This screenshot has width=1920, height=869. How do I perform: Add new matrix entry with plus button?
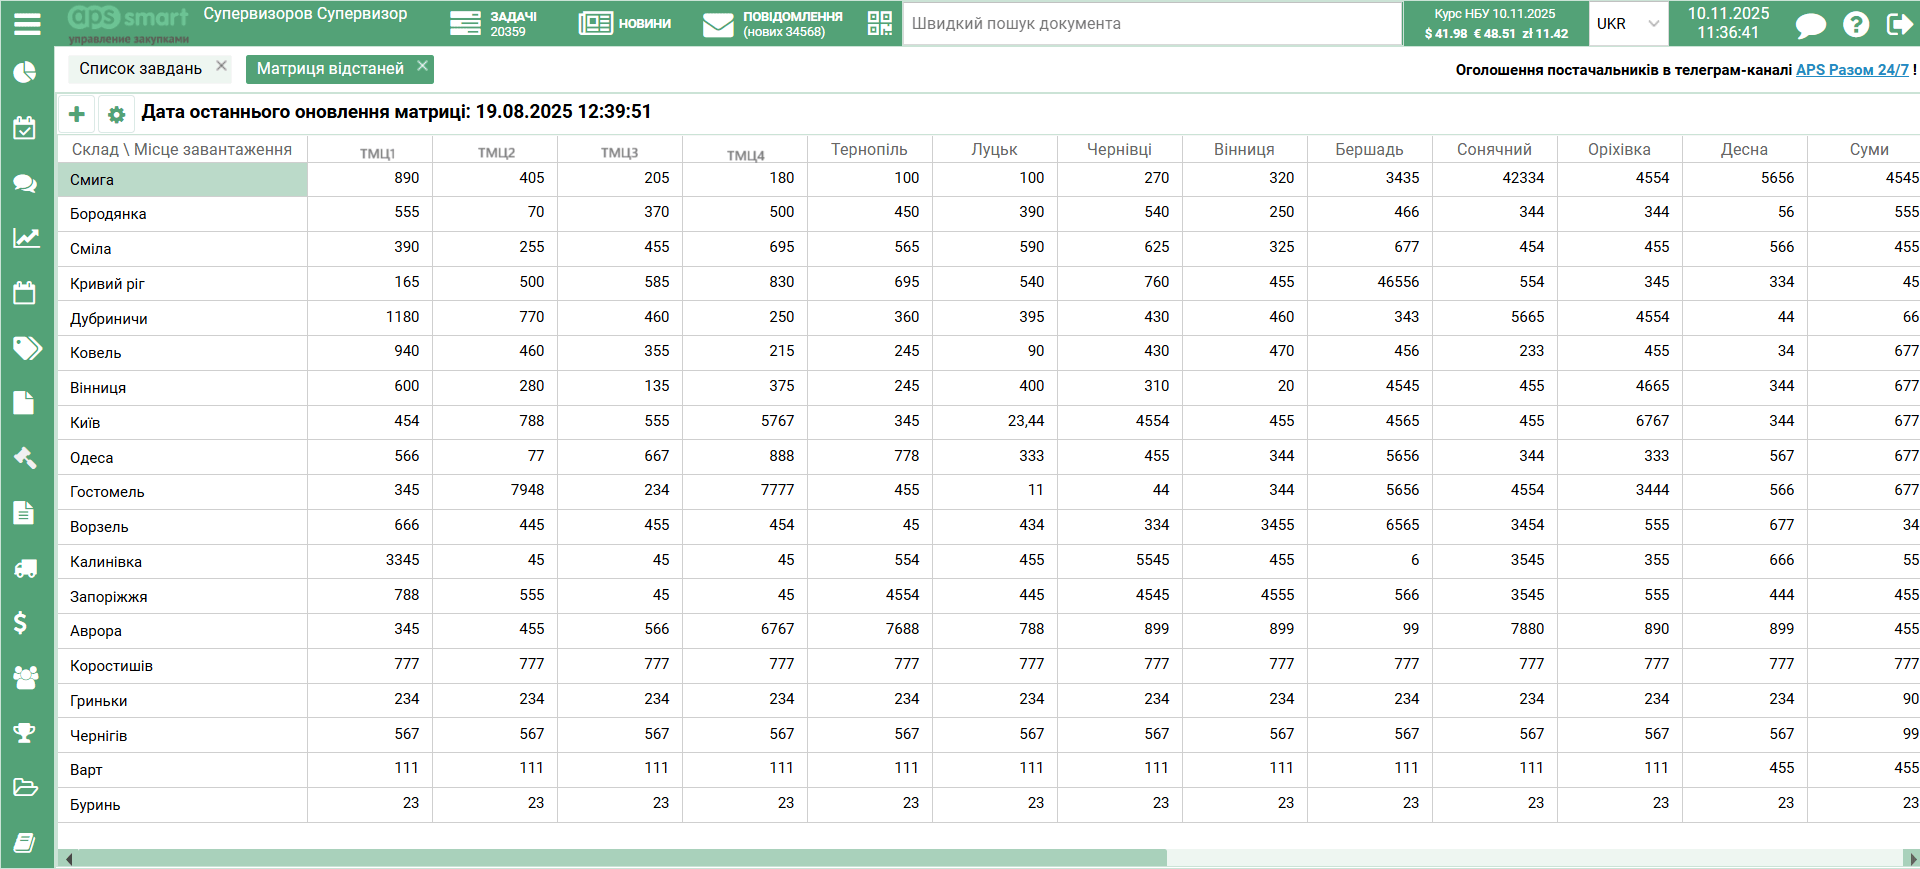click(x=77, y=114)
